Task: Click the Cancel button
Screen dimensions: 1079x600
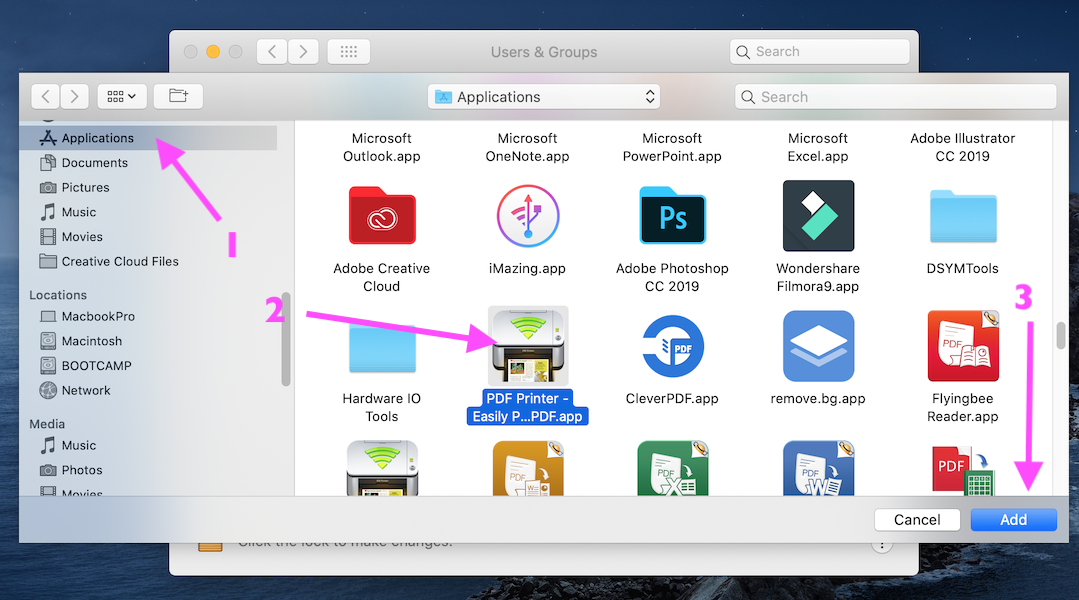Action: click(917, 519)
